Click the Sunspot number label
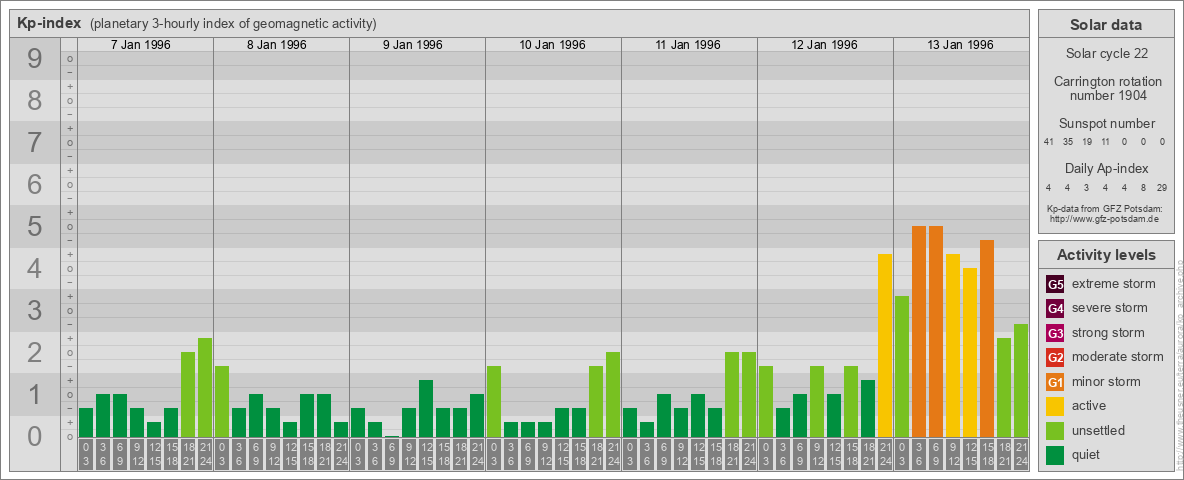 (1105, 124)
